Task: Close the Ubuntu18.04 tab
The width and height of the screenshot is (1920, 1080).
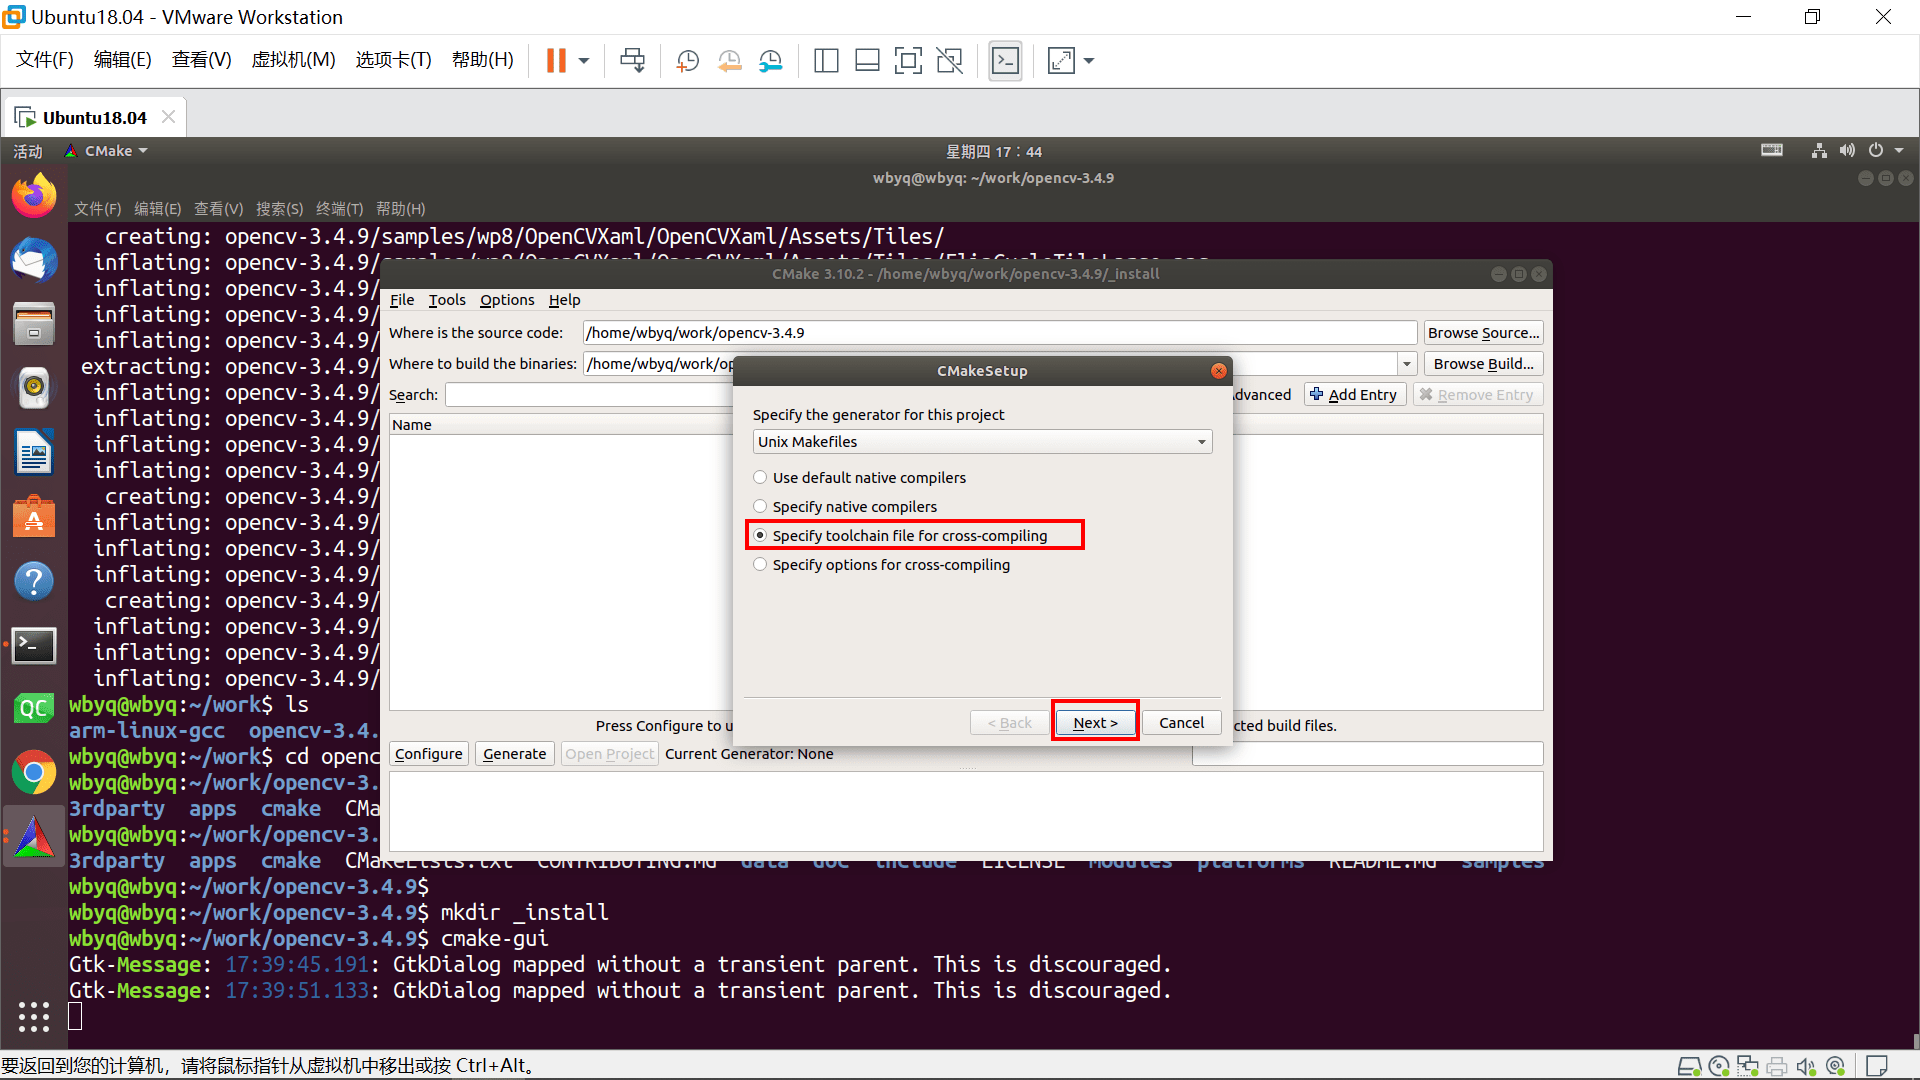Action: point(169,117)
